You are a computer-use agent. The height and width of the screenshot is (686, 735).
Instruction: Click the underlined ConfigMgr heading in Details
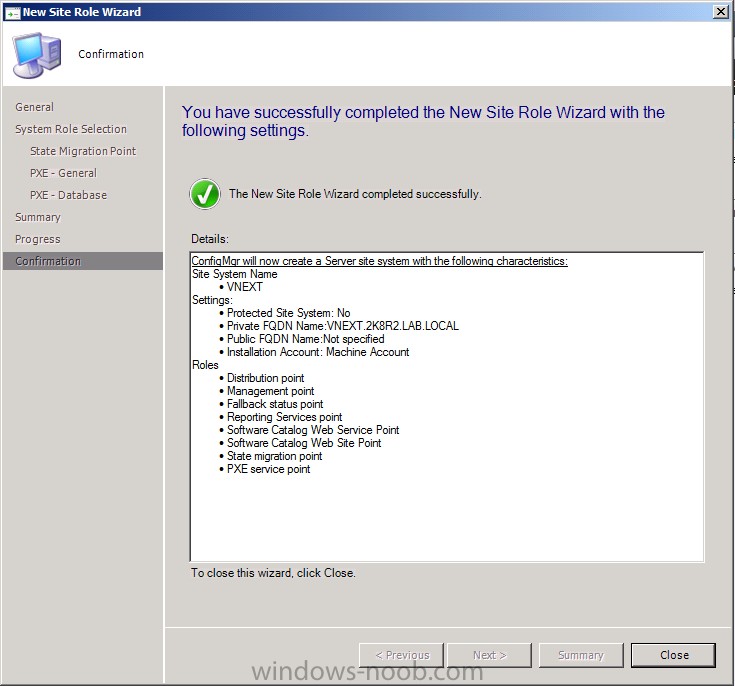point(379,261)
